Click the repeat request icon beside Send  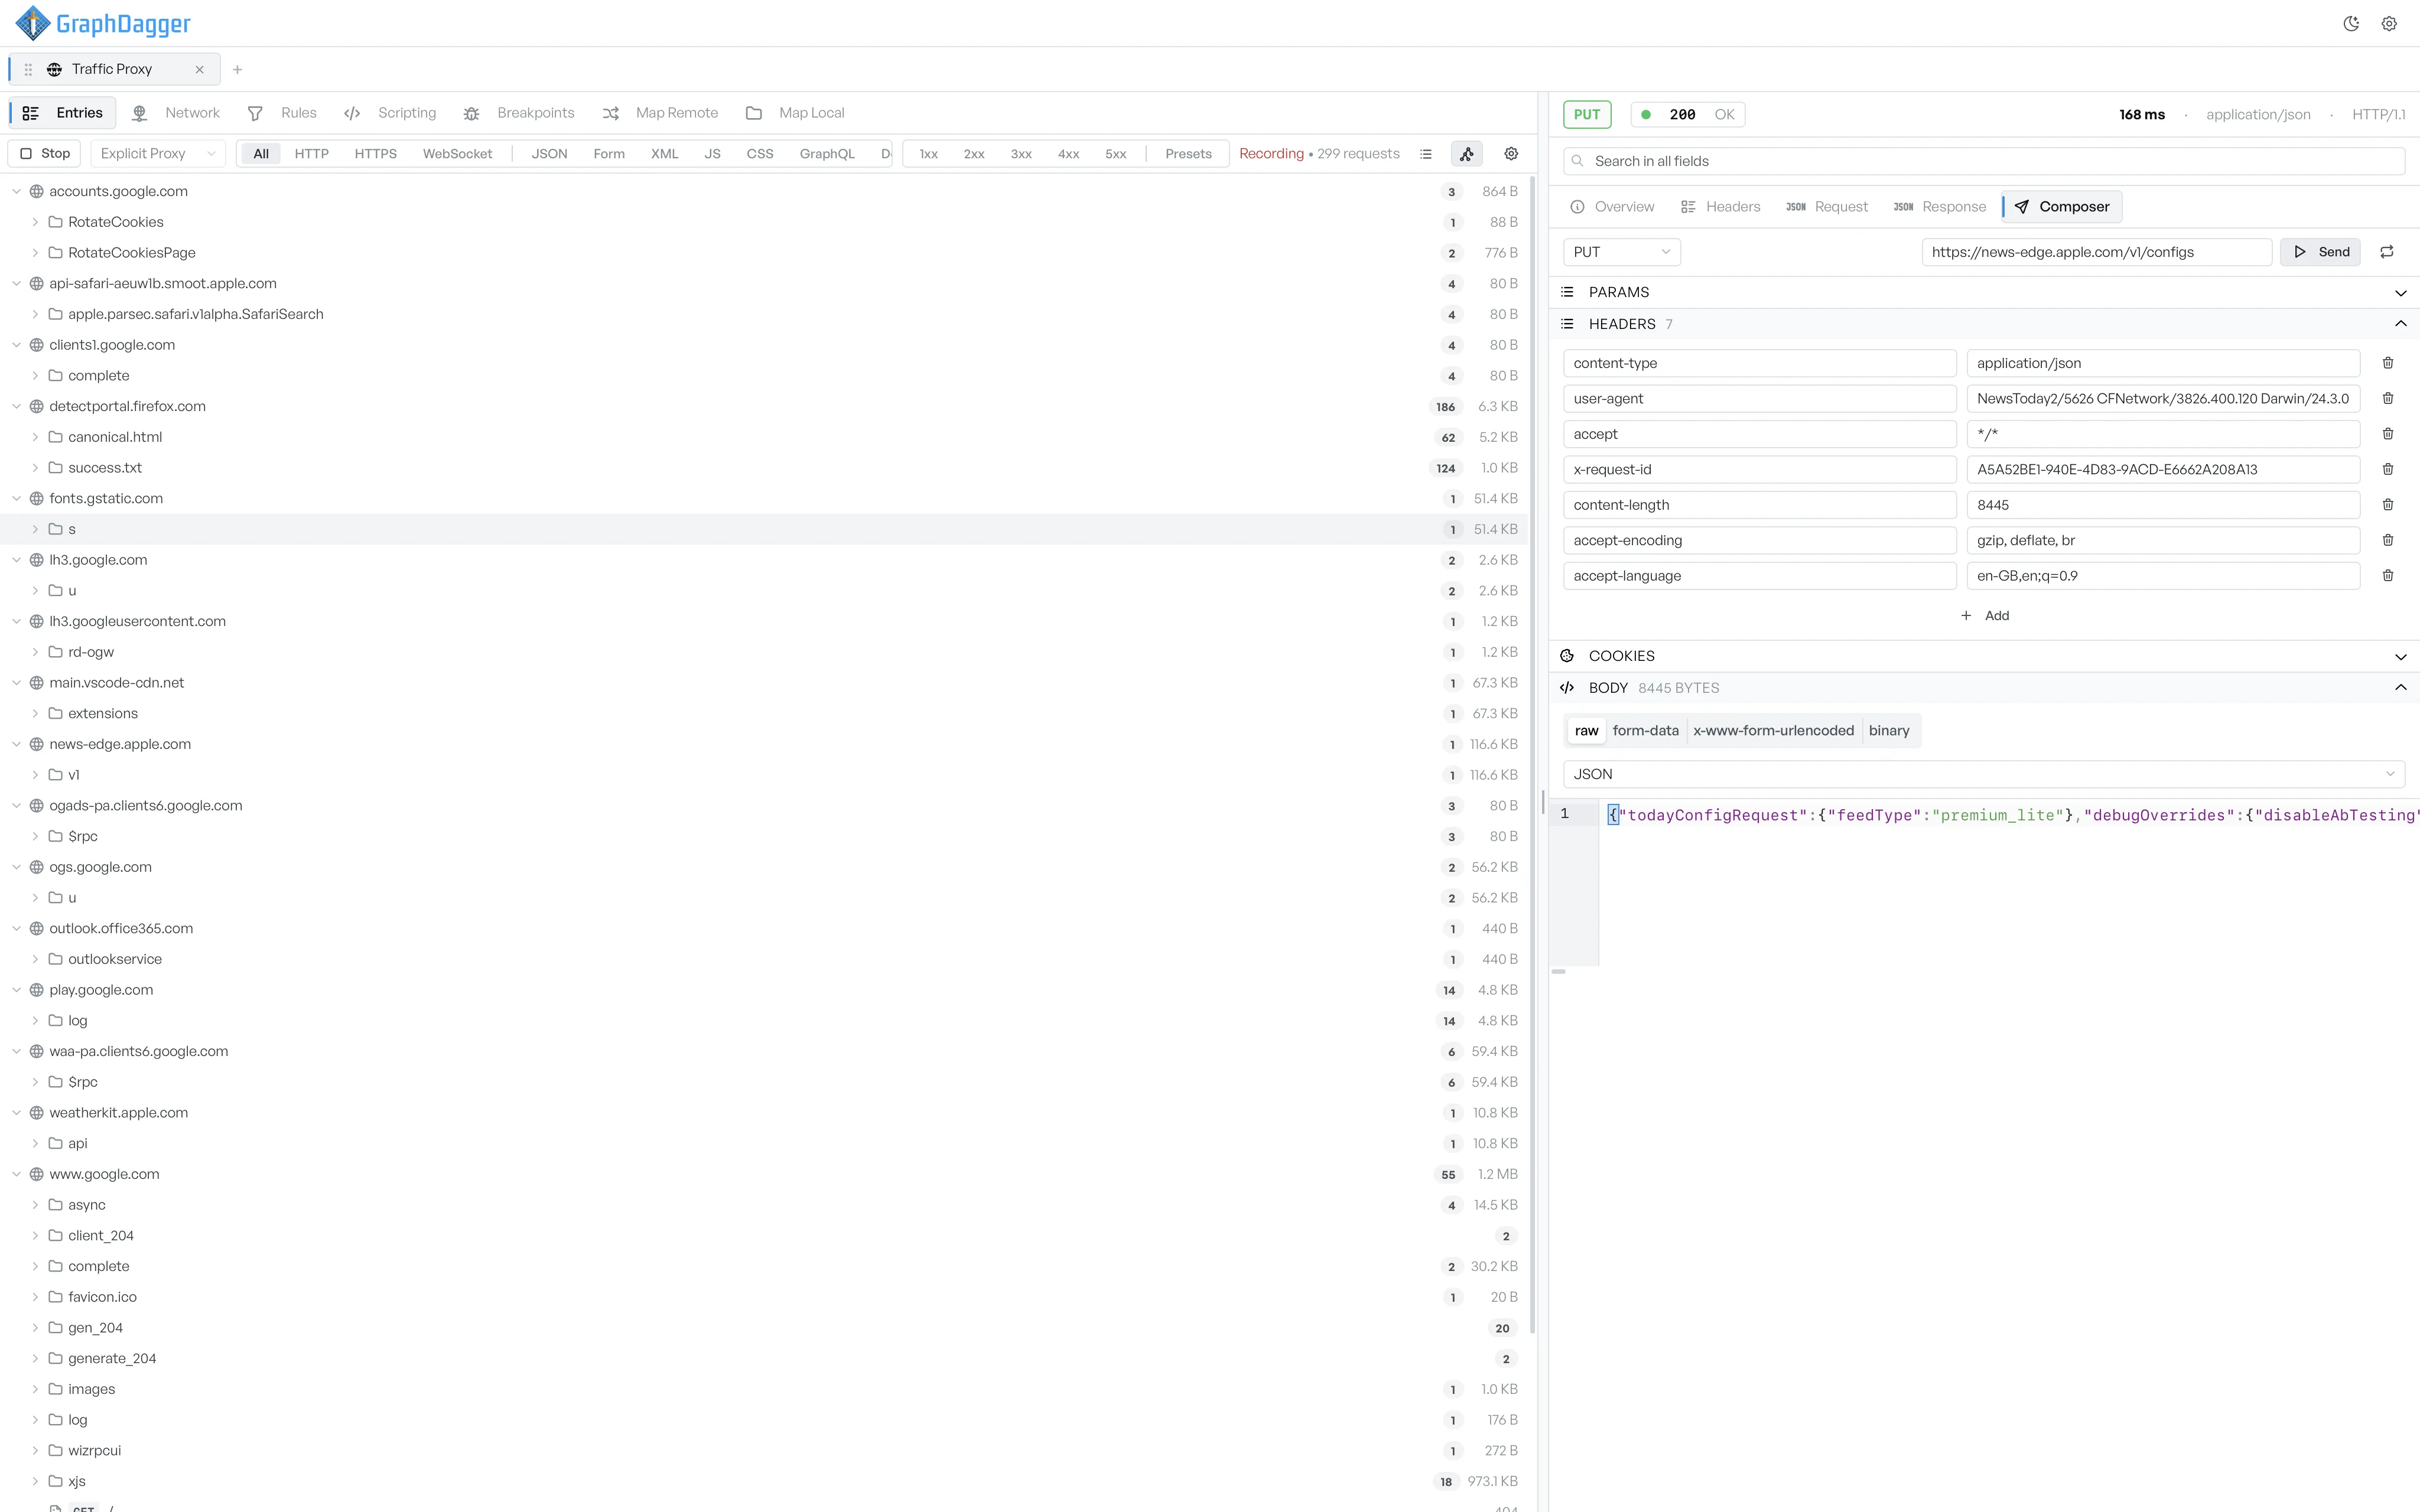[x=2387, y=252]
